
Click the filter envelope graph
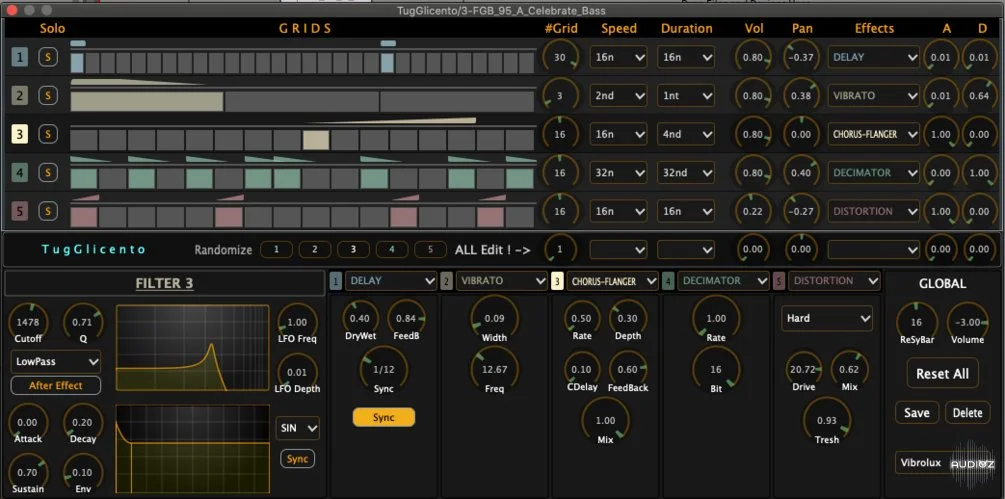(x=192, y=449)
